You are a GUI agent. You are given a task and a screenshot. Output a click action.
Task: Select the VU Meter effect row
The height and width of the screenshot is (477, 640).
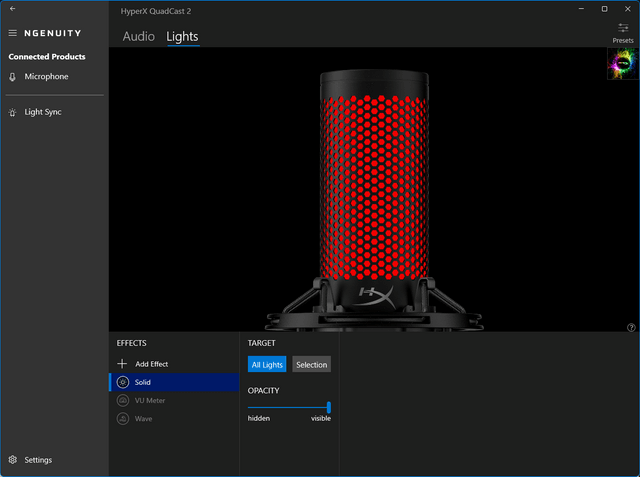pyautogui.click(x=174, y=400)
